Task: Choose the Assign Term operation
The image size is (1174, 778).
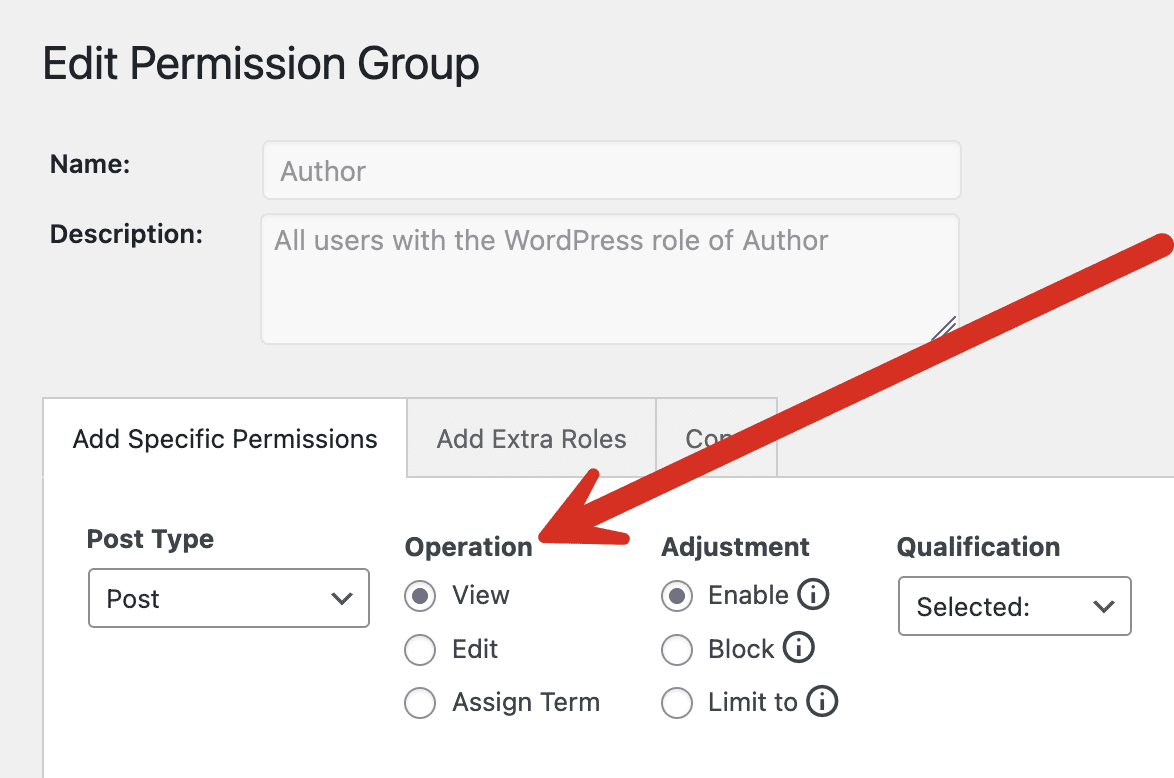Action: point(420,703)
